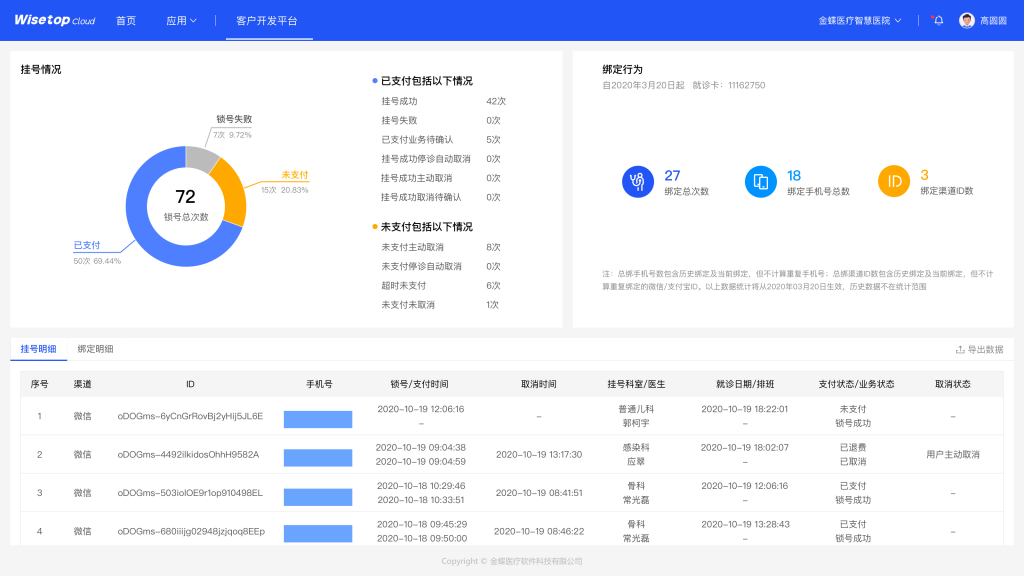This screenshot has height=576, width=1024.
Task: Go to 首页 in top navigation
Action: coord(126,20)
